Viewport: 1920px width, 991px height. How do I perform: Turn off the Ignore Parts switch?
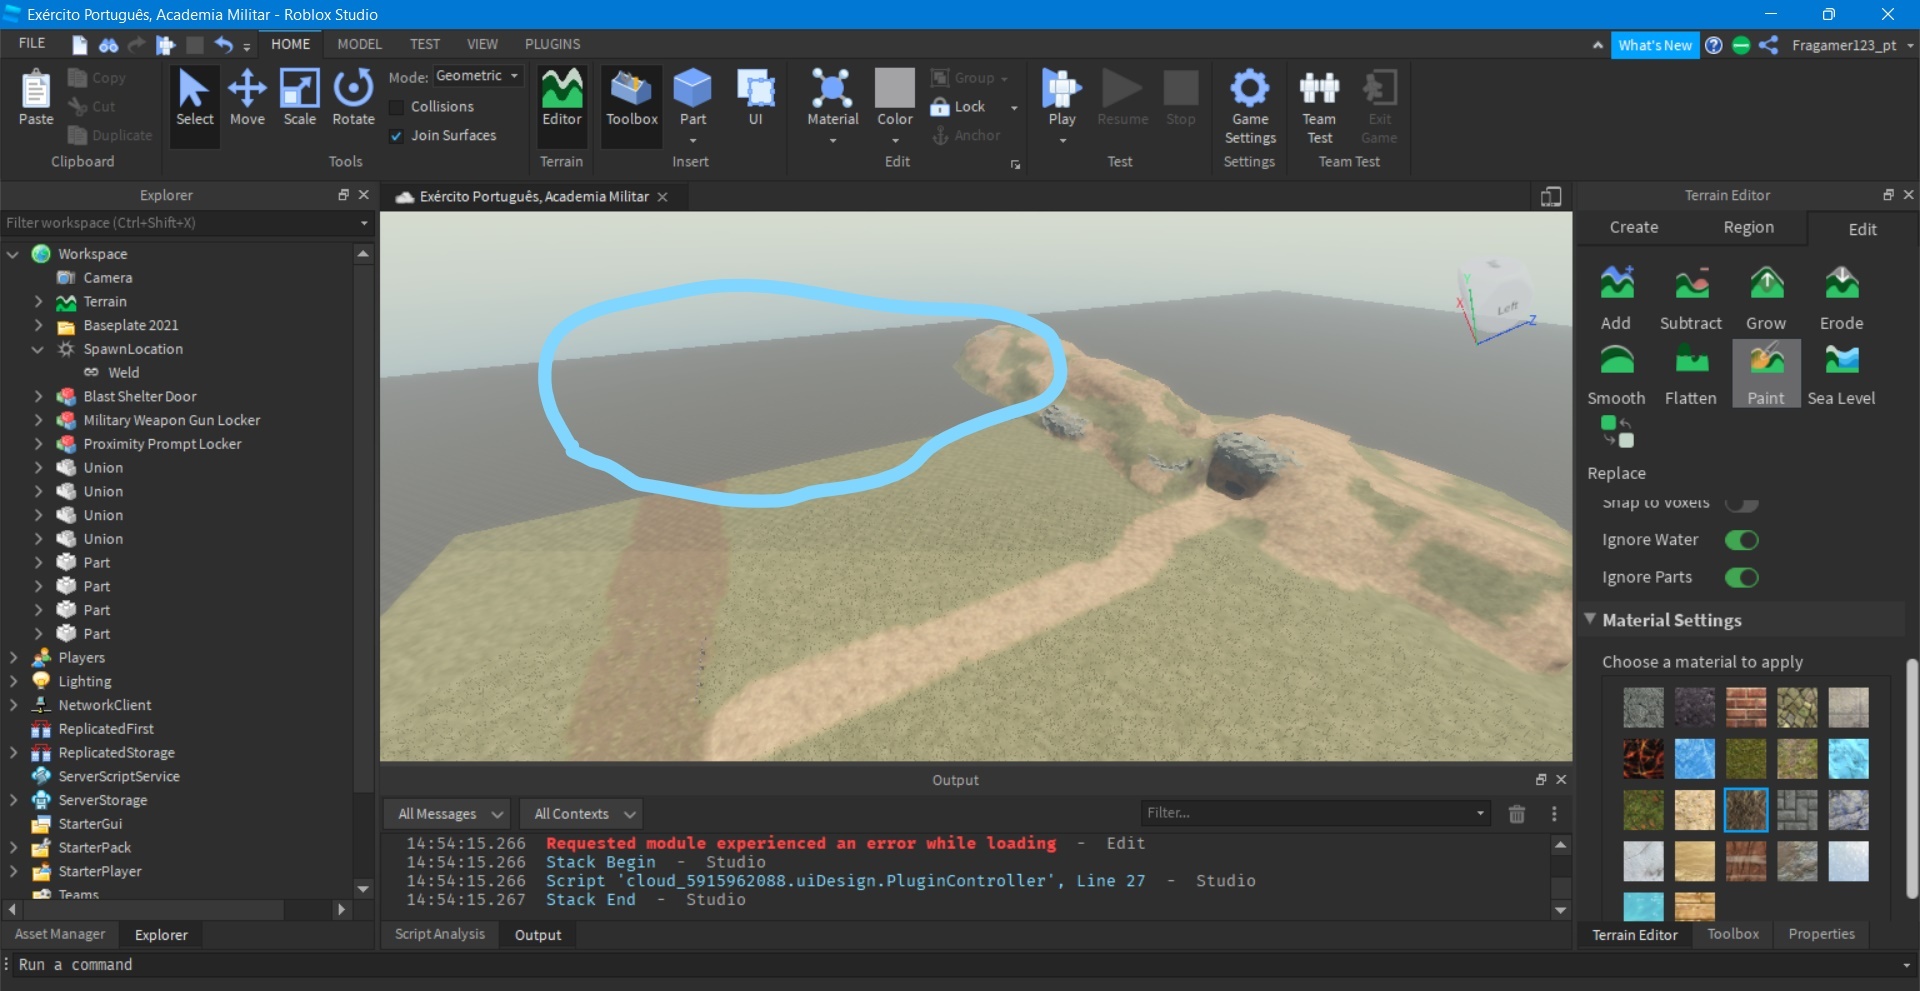(1742, 577)
